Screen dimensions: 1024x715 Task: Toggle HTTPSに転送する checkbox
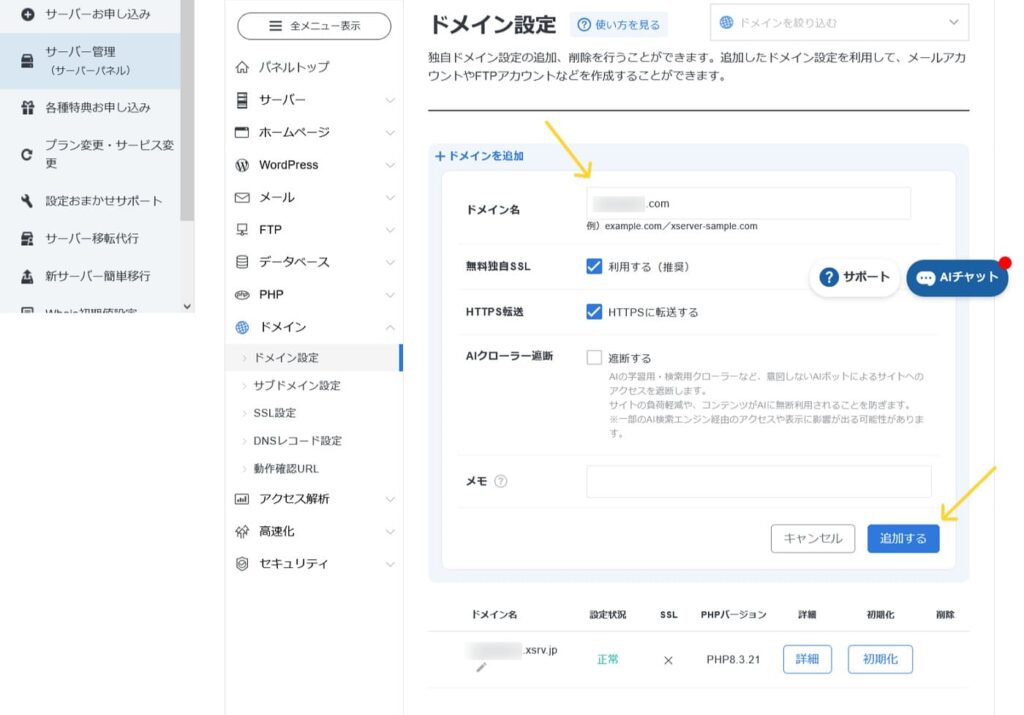[x=594, y=311]
